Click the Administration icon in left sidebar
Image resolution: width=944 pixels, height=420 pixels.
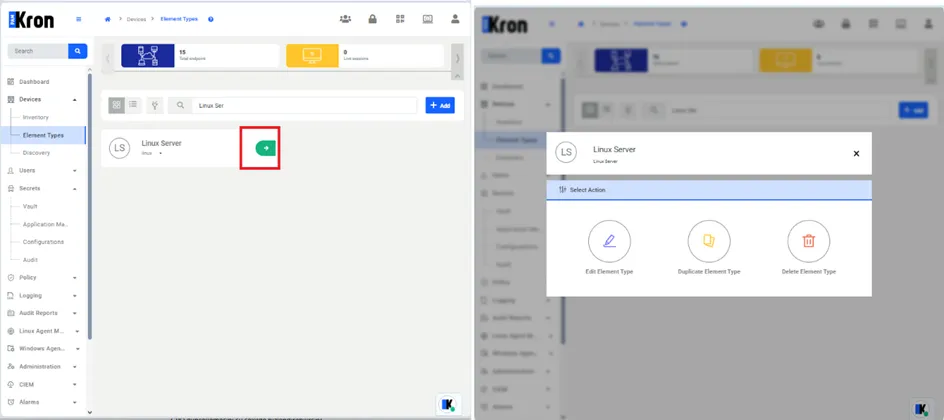(11, 366)
